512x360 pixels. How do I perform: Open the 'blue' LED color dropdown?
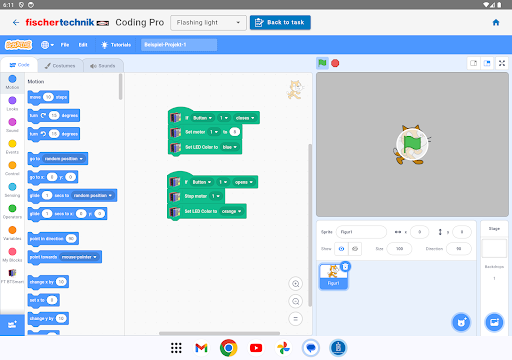230,147
